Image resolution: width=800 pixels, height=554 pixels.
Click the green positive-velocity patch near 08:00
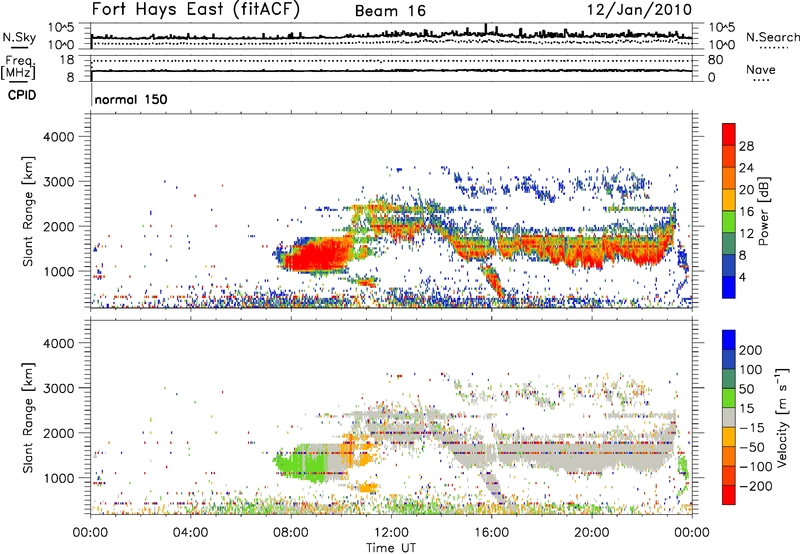click(301, 462)
